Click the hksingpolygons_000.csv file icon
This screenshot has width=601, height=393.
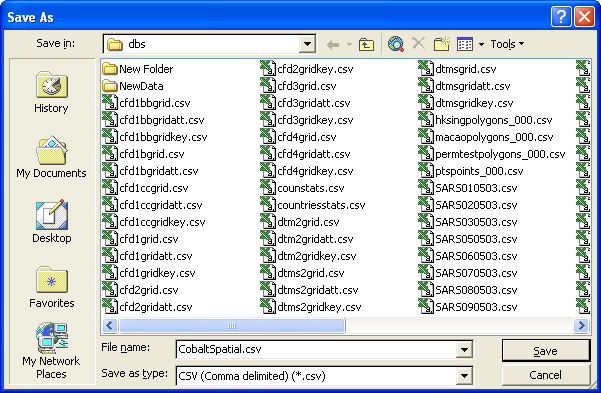[425, 120]
